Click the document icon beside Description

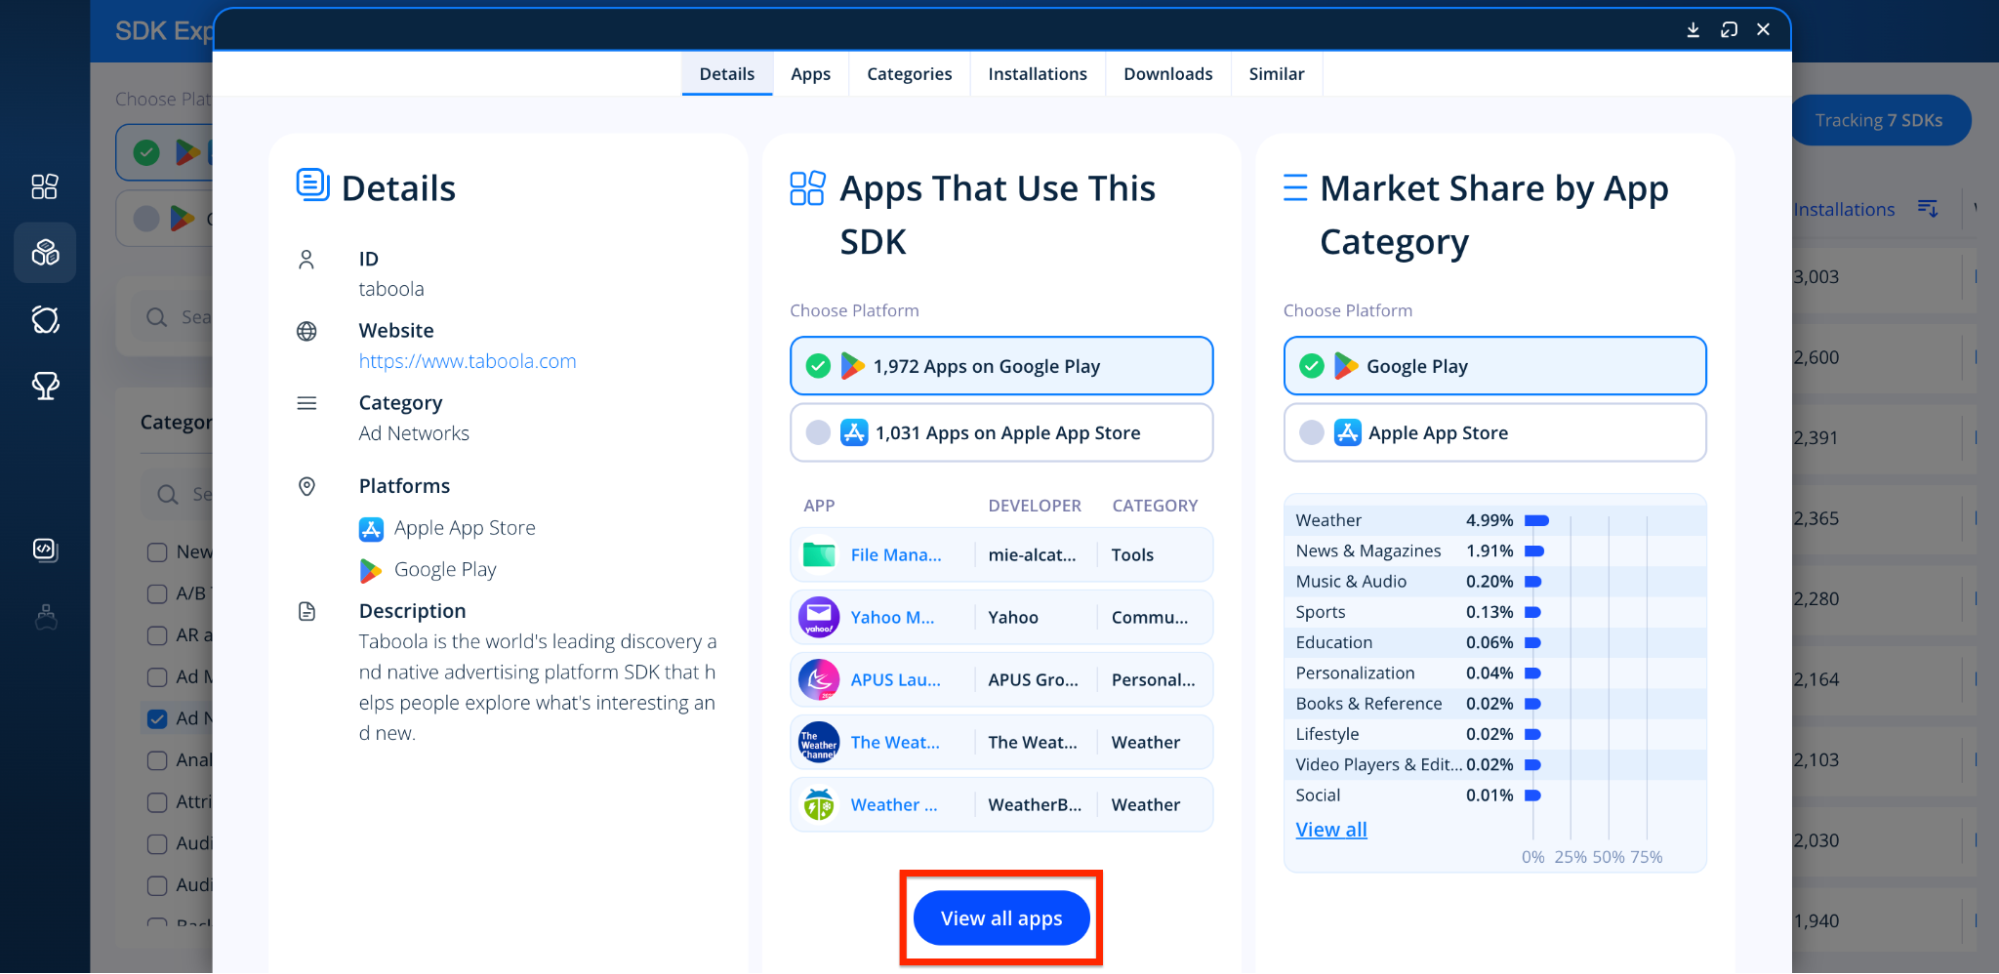click(x=307, y=611)
